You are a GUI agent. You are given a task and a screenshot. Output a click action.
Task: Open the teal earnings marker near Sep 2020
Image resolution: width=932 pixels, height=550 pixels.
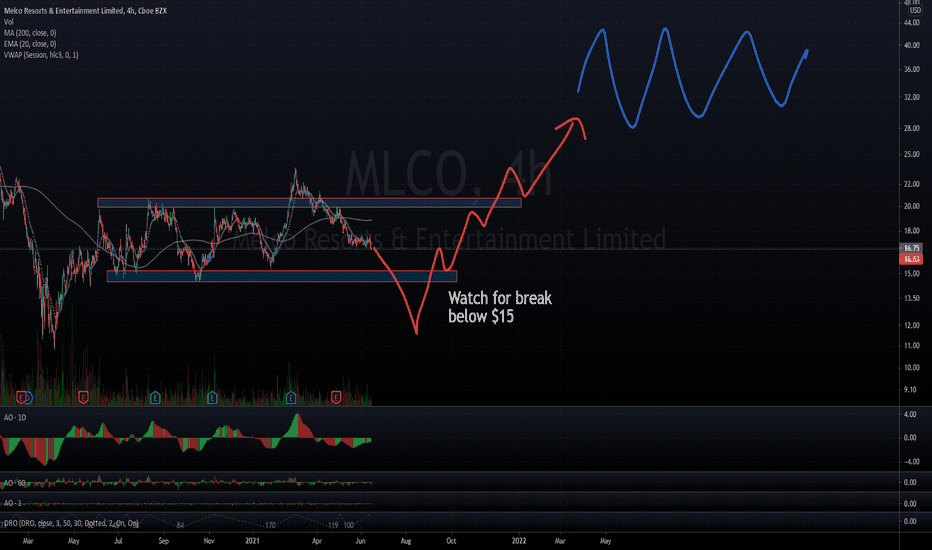(155, 397)
